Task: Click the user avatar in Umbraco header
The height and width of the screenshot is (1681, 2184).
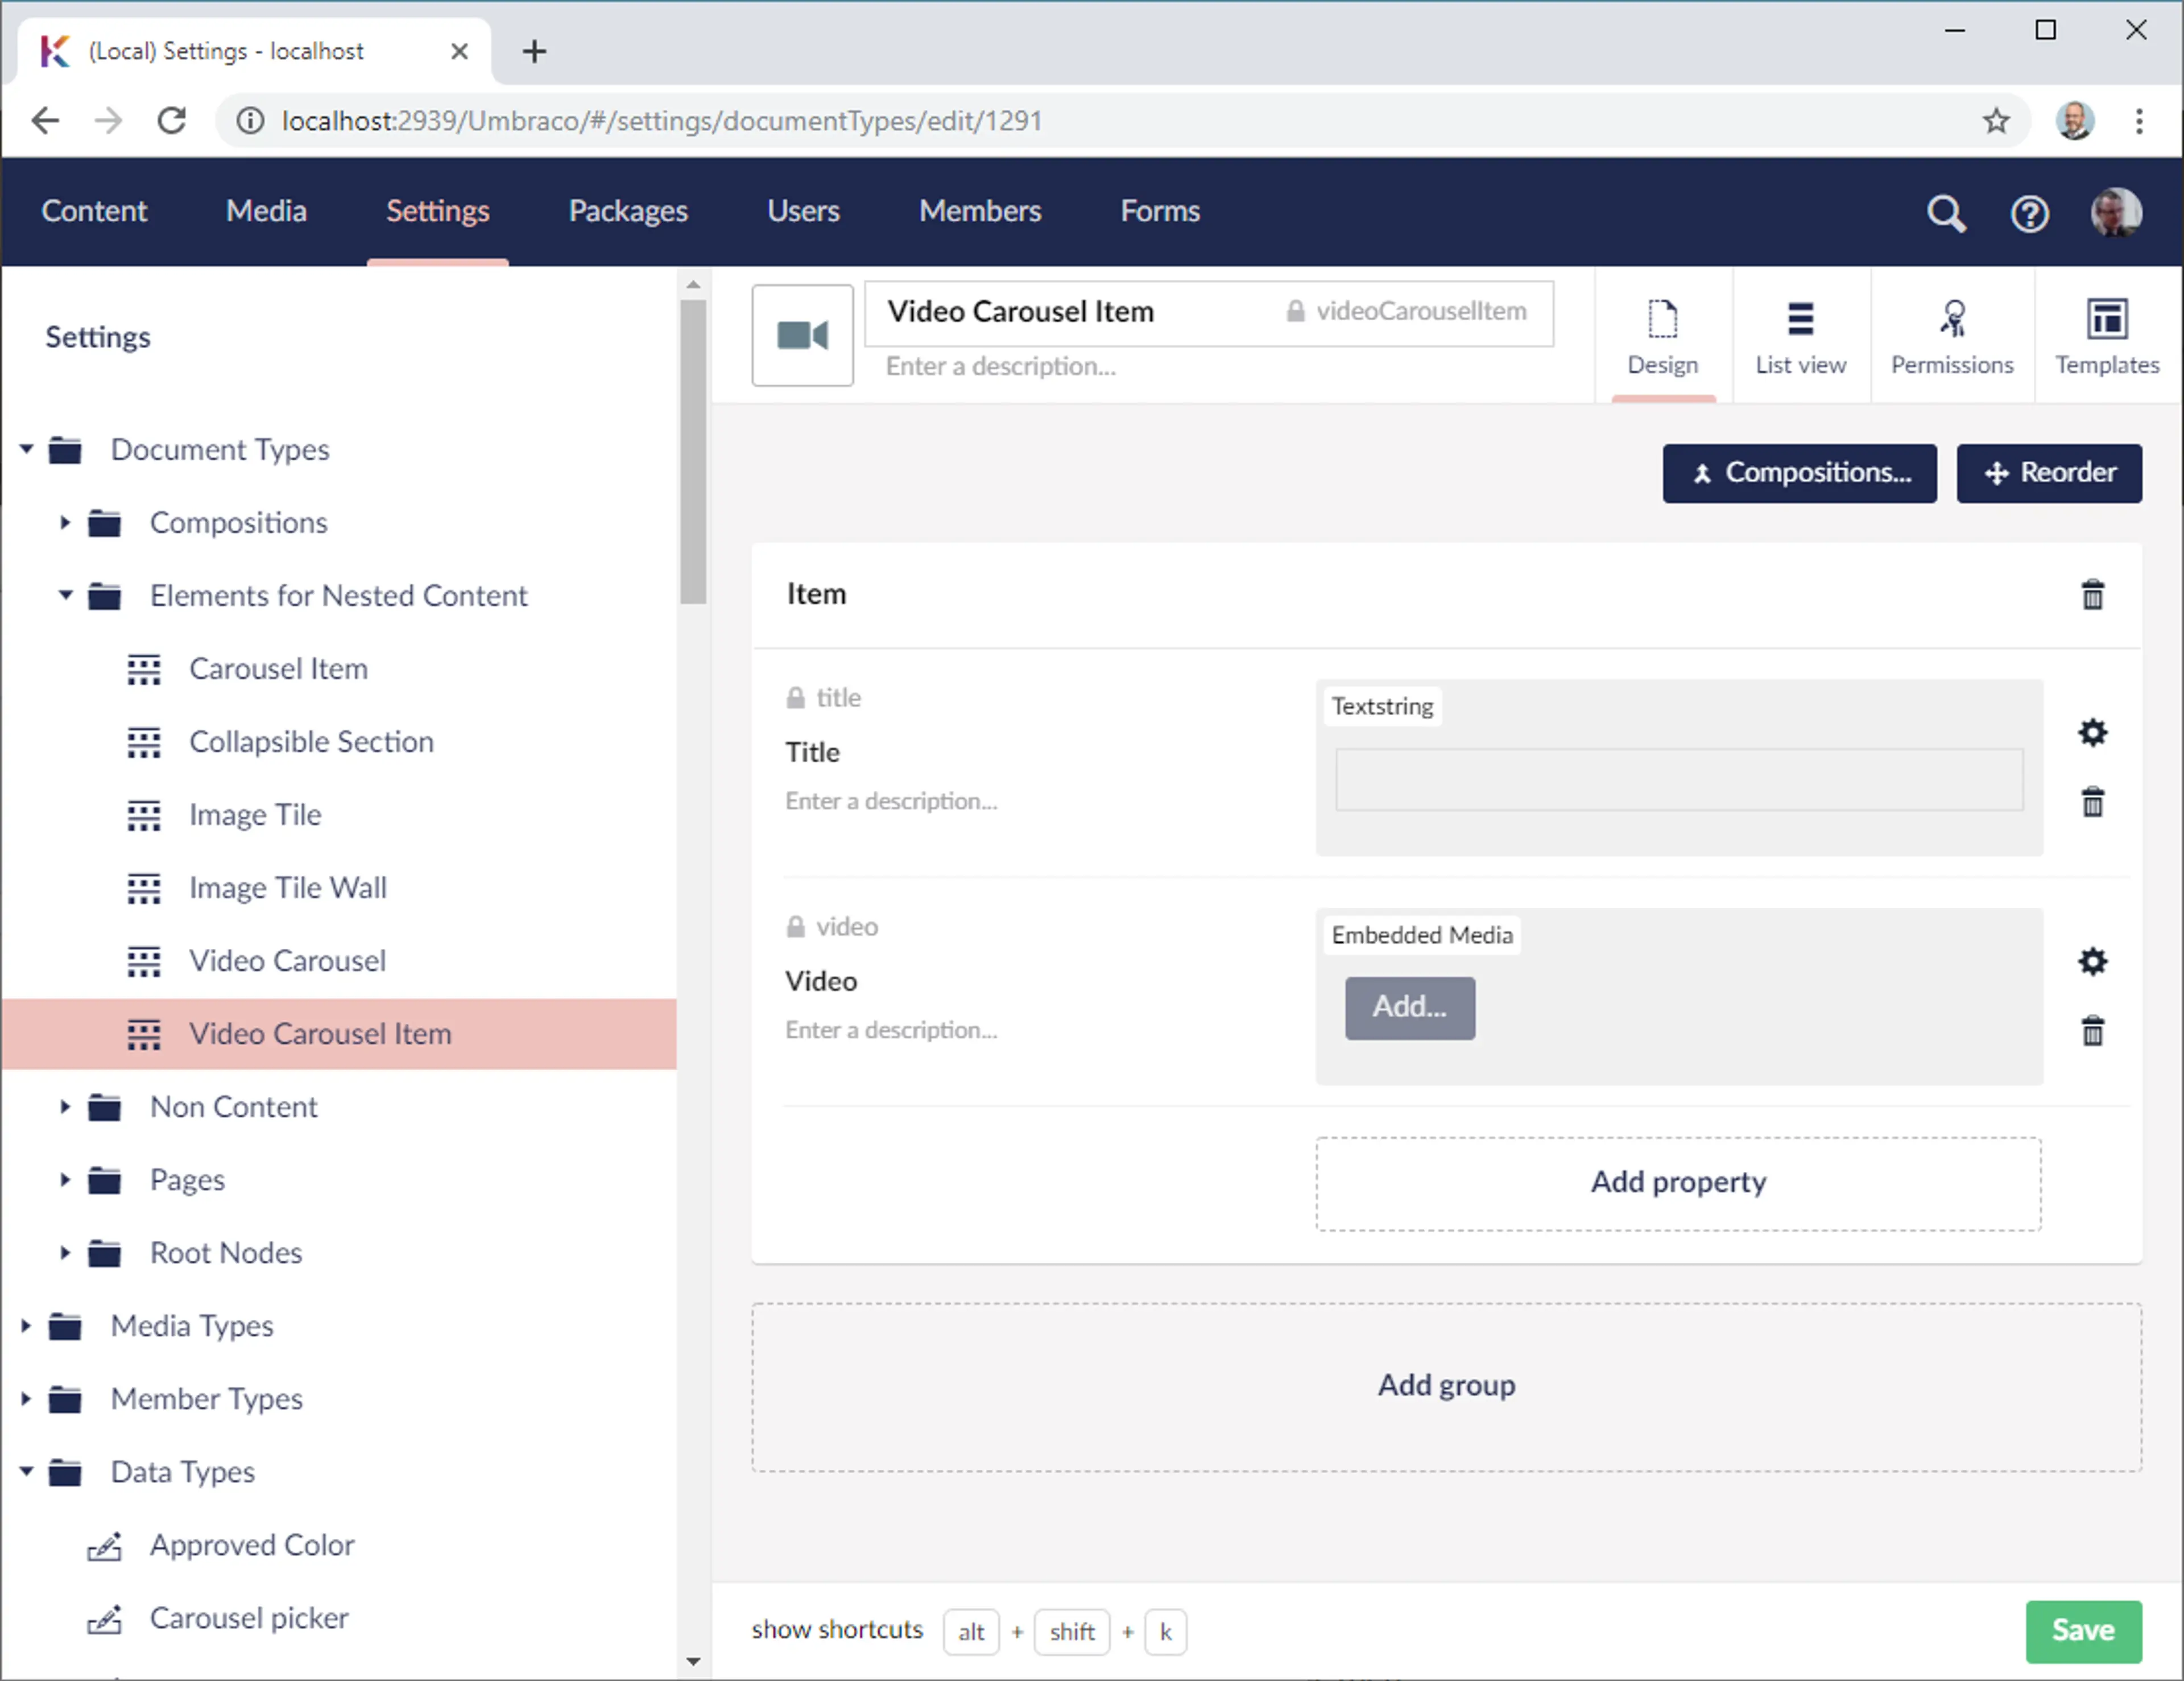Action: [2115, 213]
